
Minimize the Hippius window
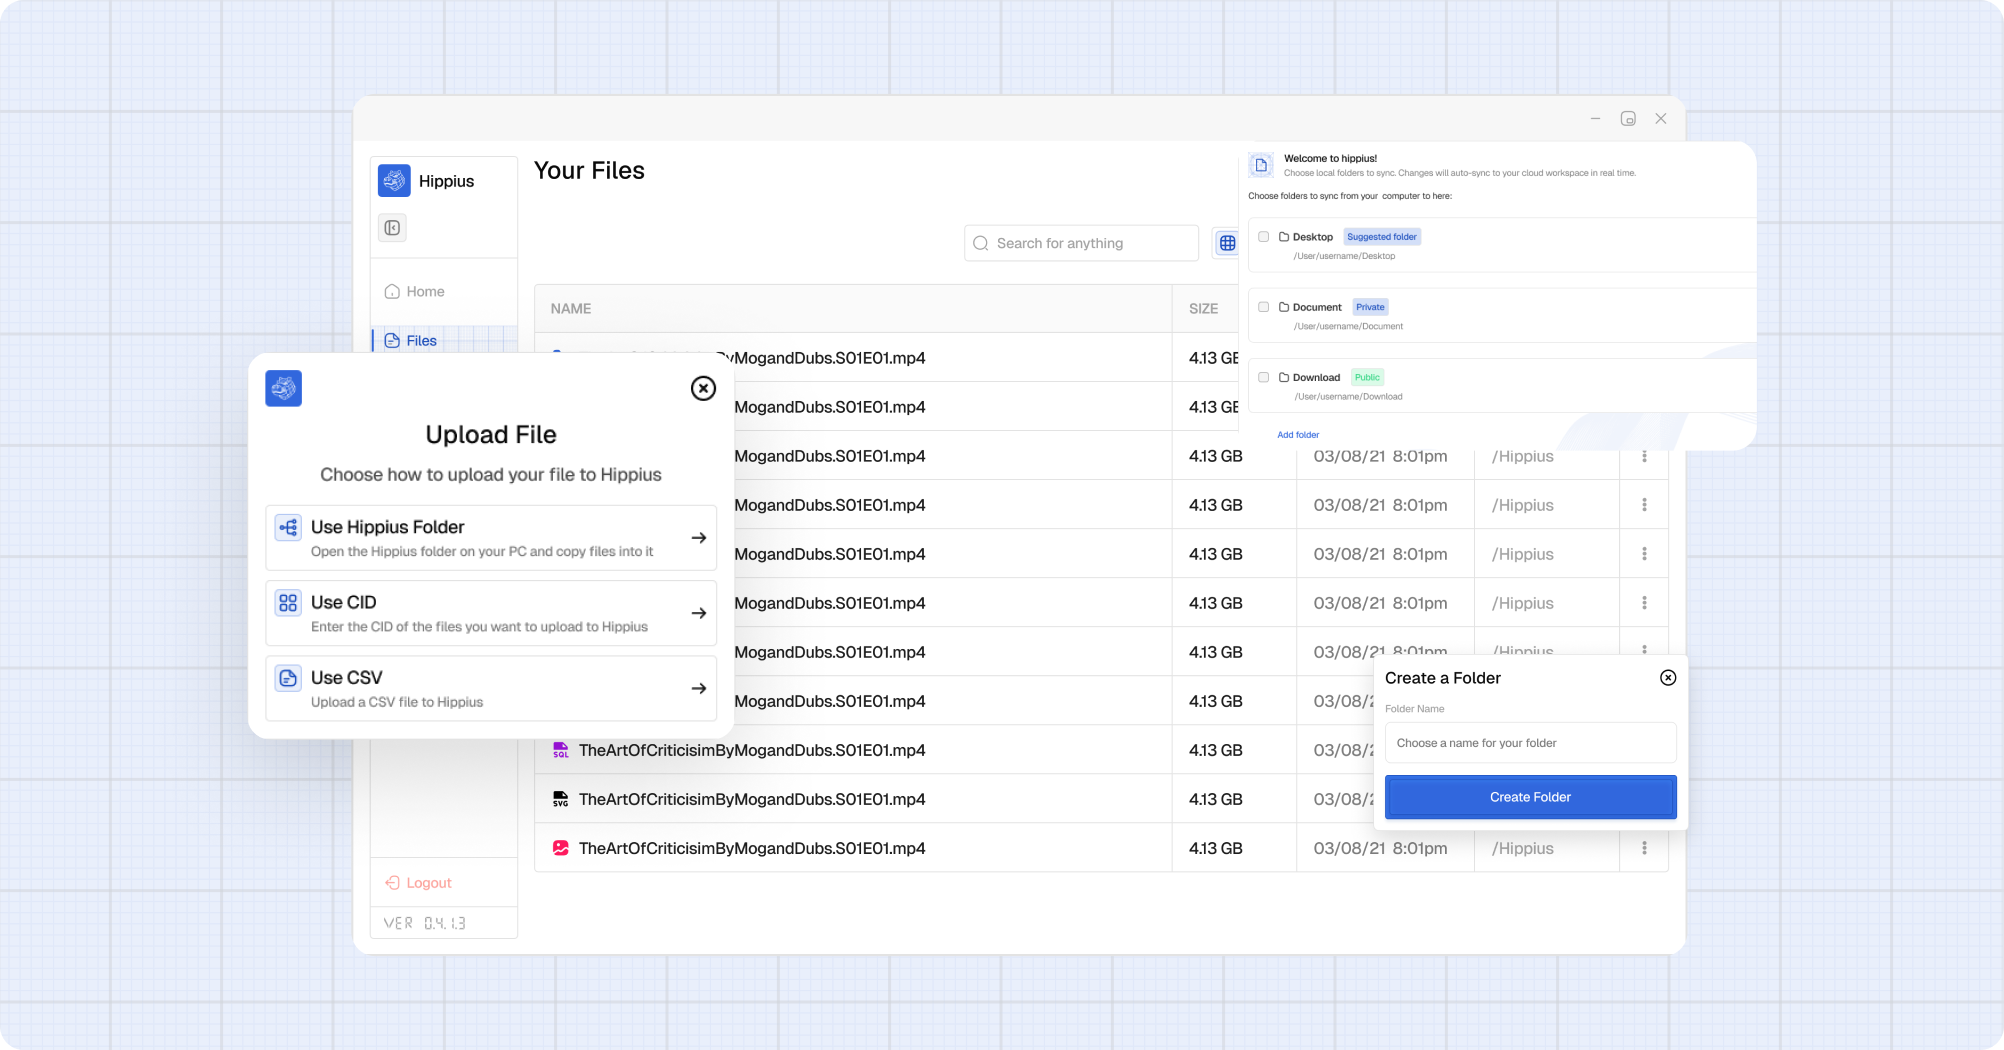[x=1595, y=119]
